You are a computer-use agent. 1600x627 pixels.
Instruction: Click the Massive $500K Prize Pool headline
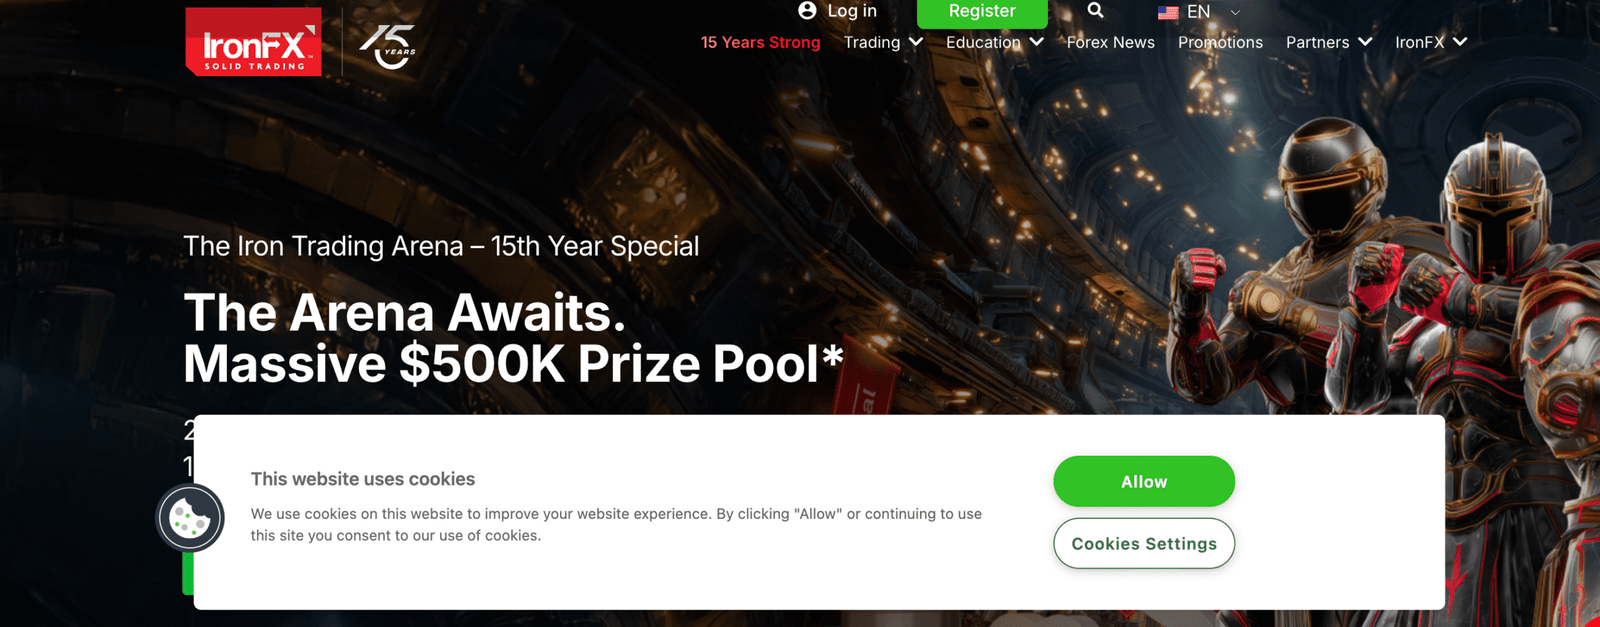513,363
